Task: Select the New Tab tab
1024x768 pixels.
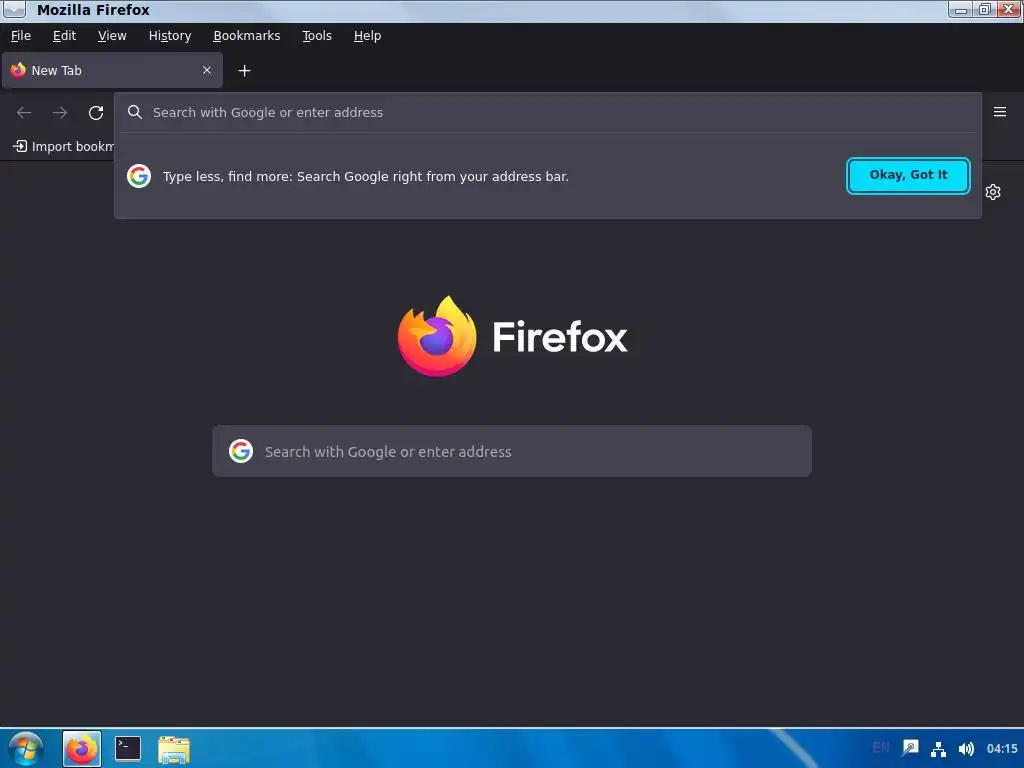Action: coord(112,70)
